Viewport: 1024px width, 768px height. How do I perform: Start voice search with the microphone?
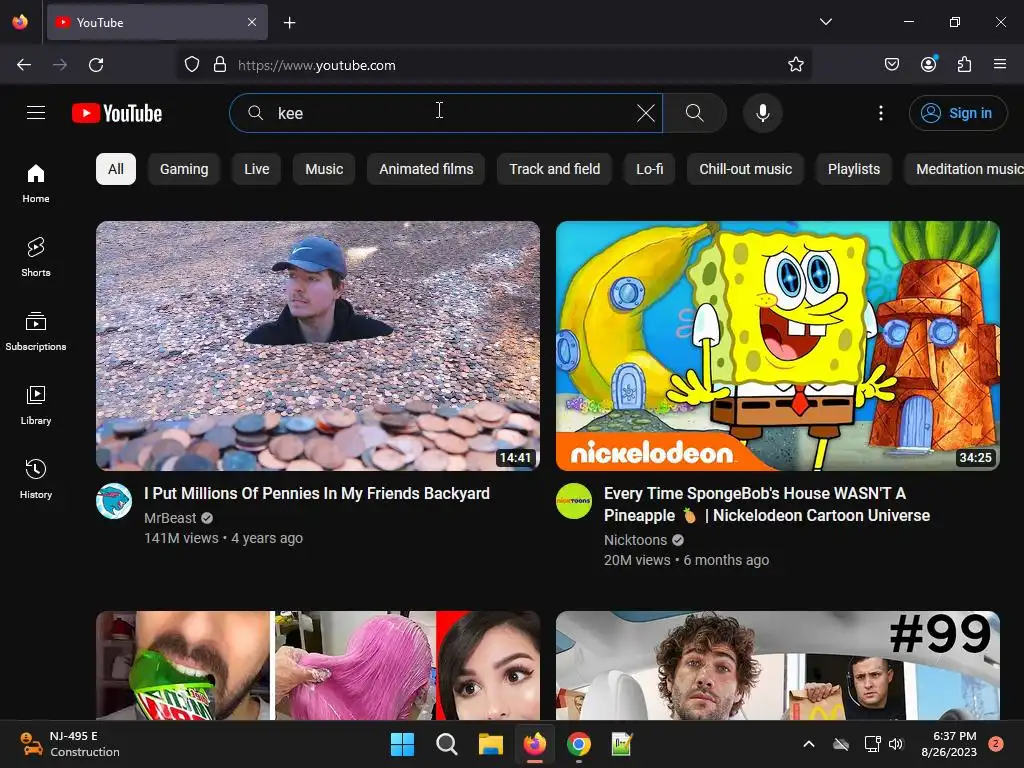pyautogui.click(x=762, y=113)
